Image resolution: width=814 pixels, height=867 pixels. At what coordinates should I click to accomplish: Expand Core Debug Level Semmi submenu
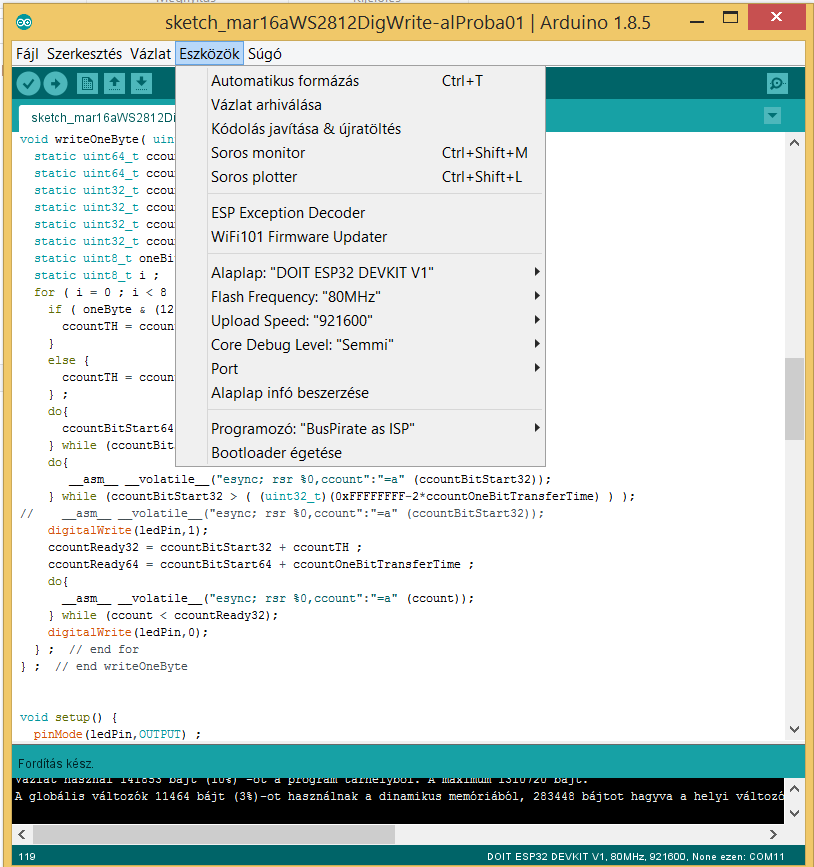pyautogui.click(x=360, y=345)
